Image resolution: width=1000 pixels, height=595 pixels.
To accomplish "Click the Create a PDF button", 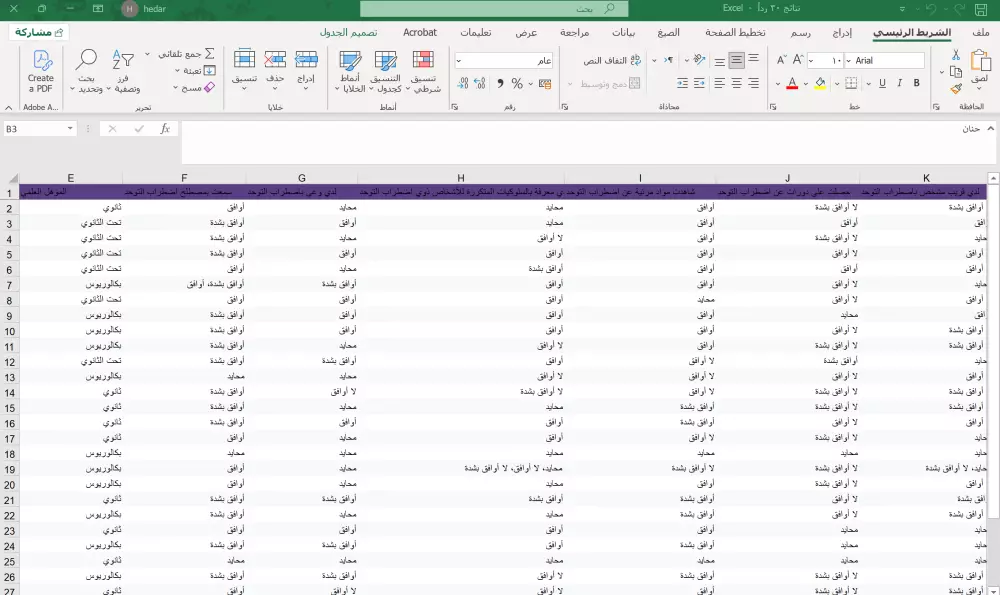I will 40,72.
